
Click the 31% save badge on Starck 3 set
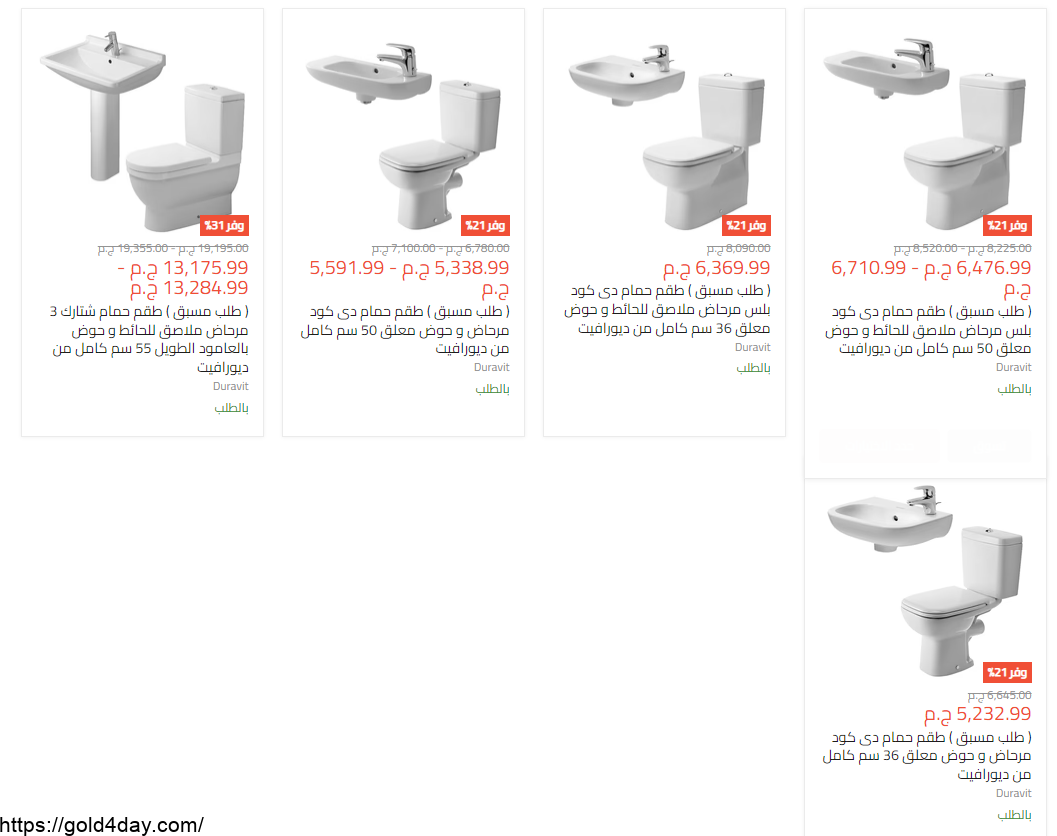(x=224, y=225)
